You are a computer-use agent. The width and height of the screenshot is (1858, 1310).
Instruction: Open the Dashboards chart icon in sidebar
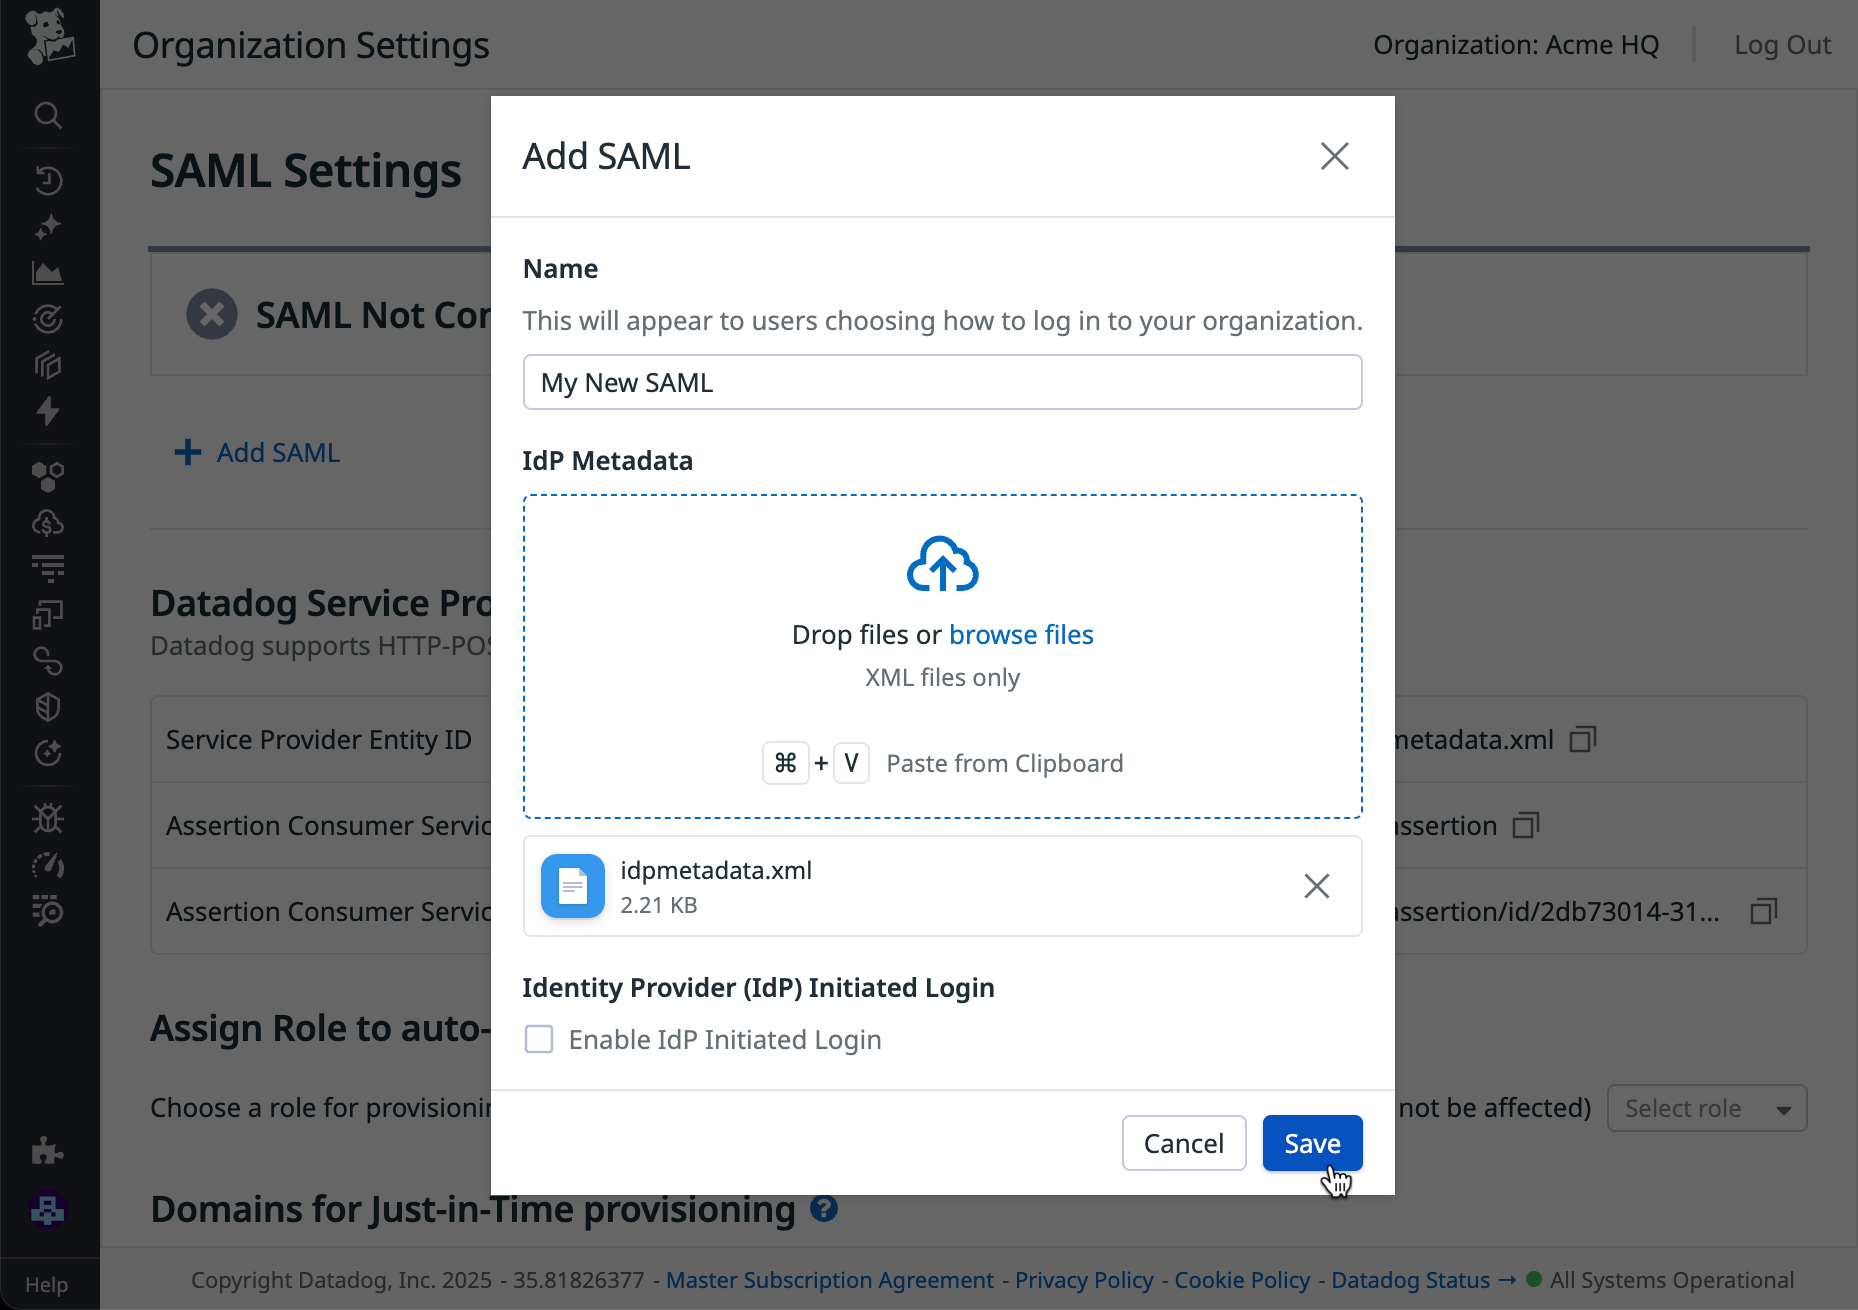(48, 273)
